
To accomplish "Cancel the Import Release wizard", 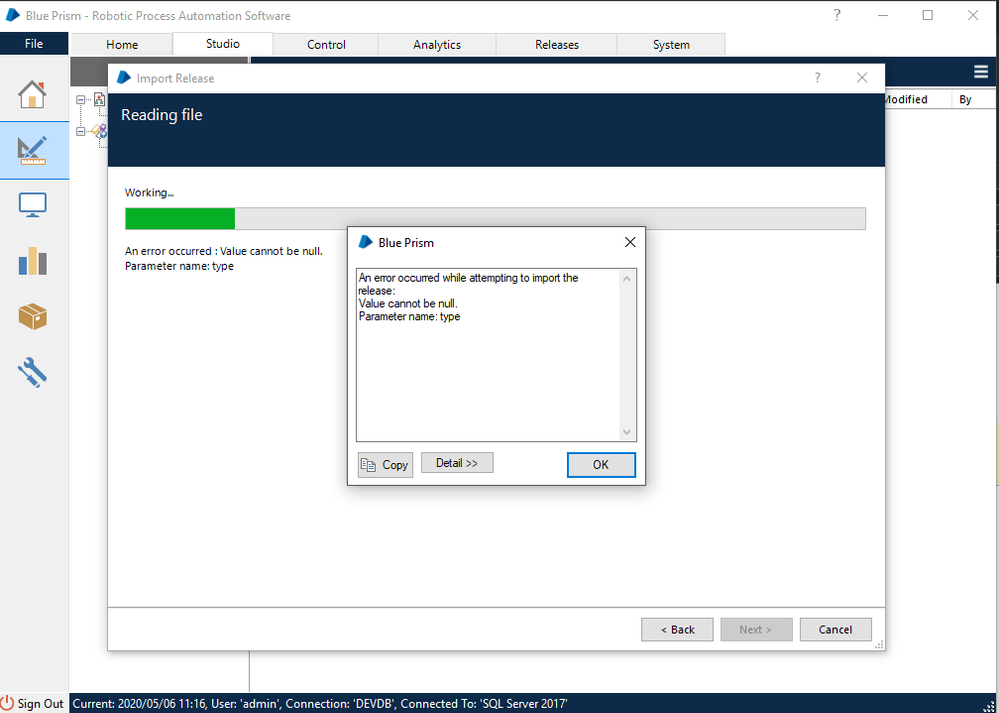I will pyautogui.click(x=835, y=630).
